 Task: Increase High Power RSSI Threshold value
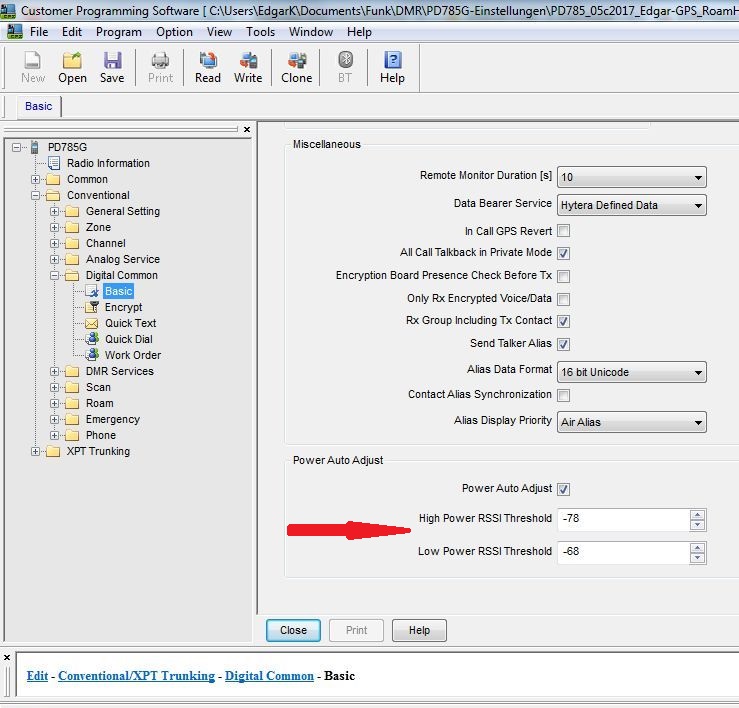(698, 515)
